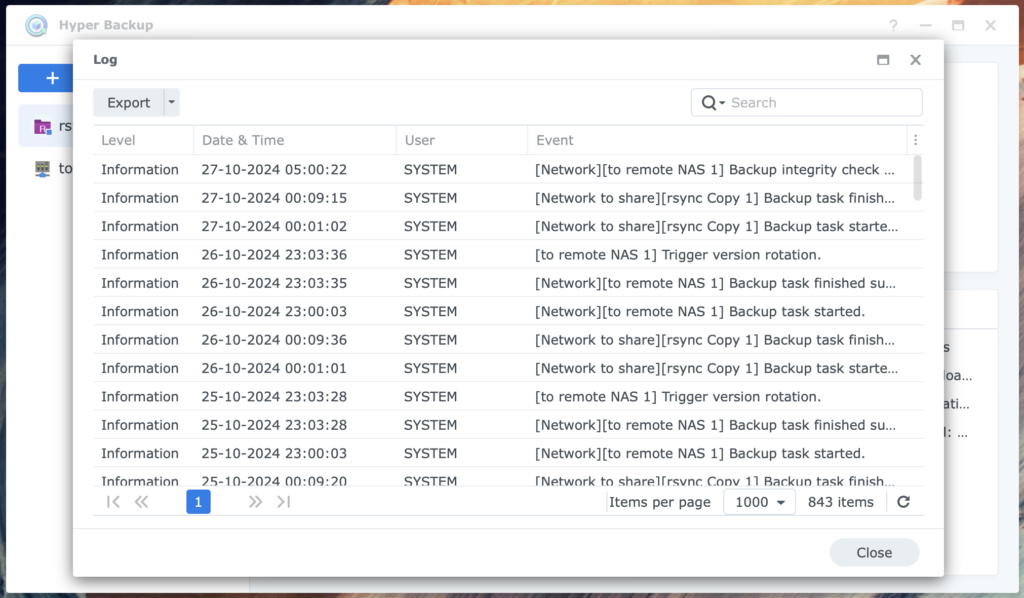This screenshot has width=1024, height=598.
Task: Expand the Export dropdown arrow
Action: [x=170, y=102]
